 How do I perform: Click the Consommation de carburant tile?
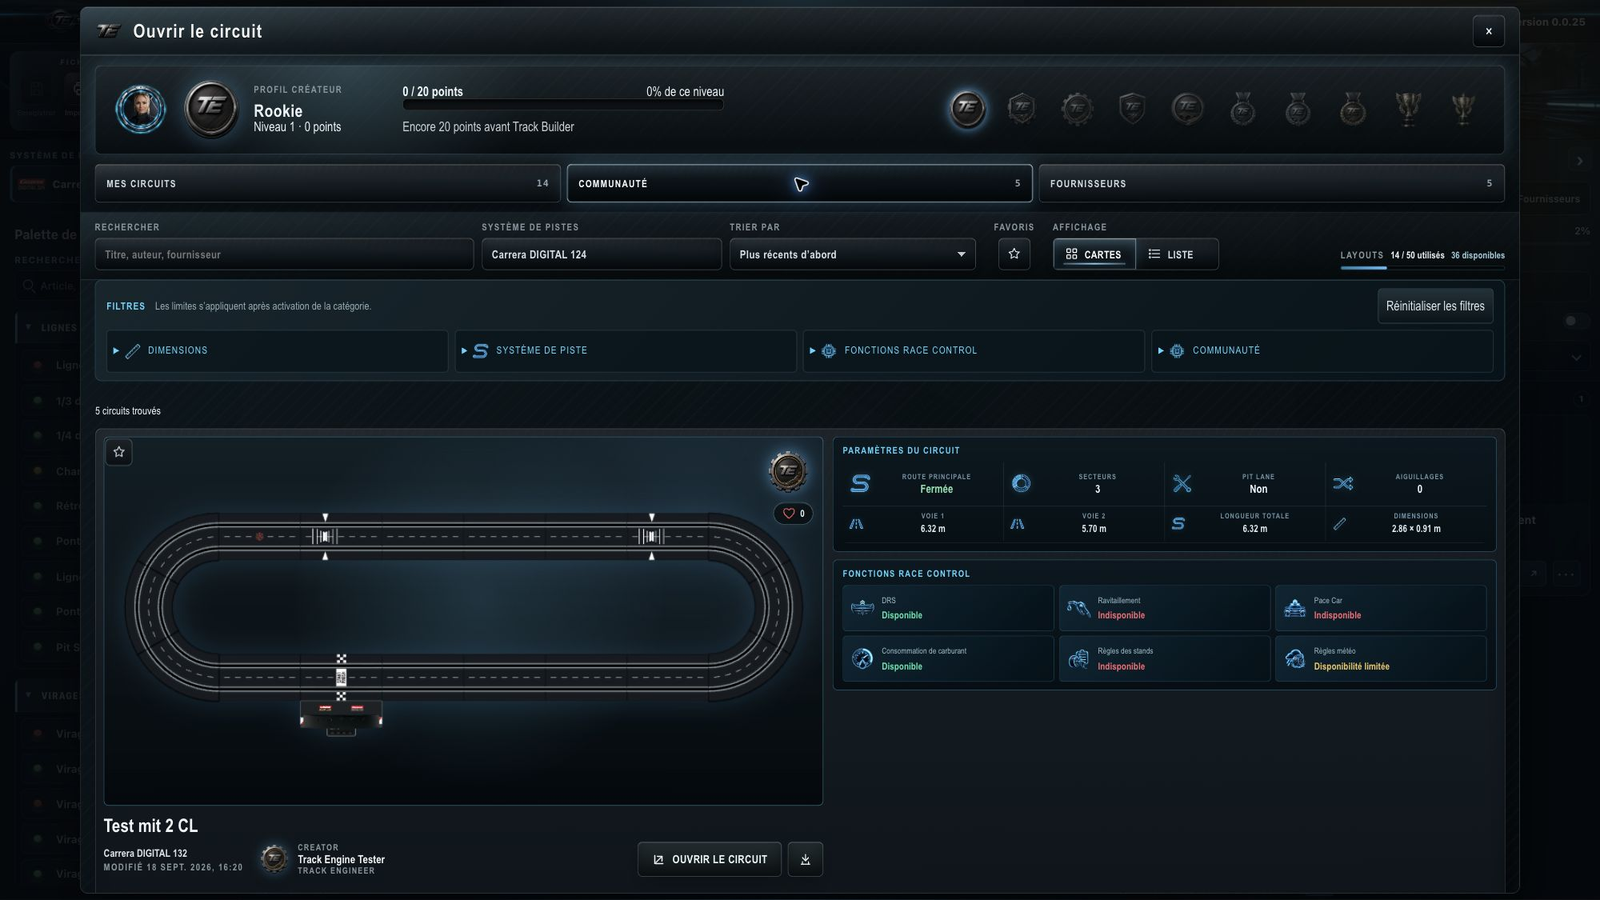(x=948, y=659)
